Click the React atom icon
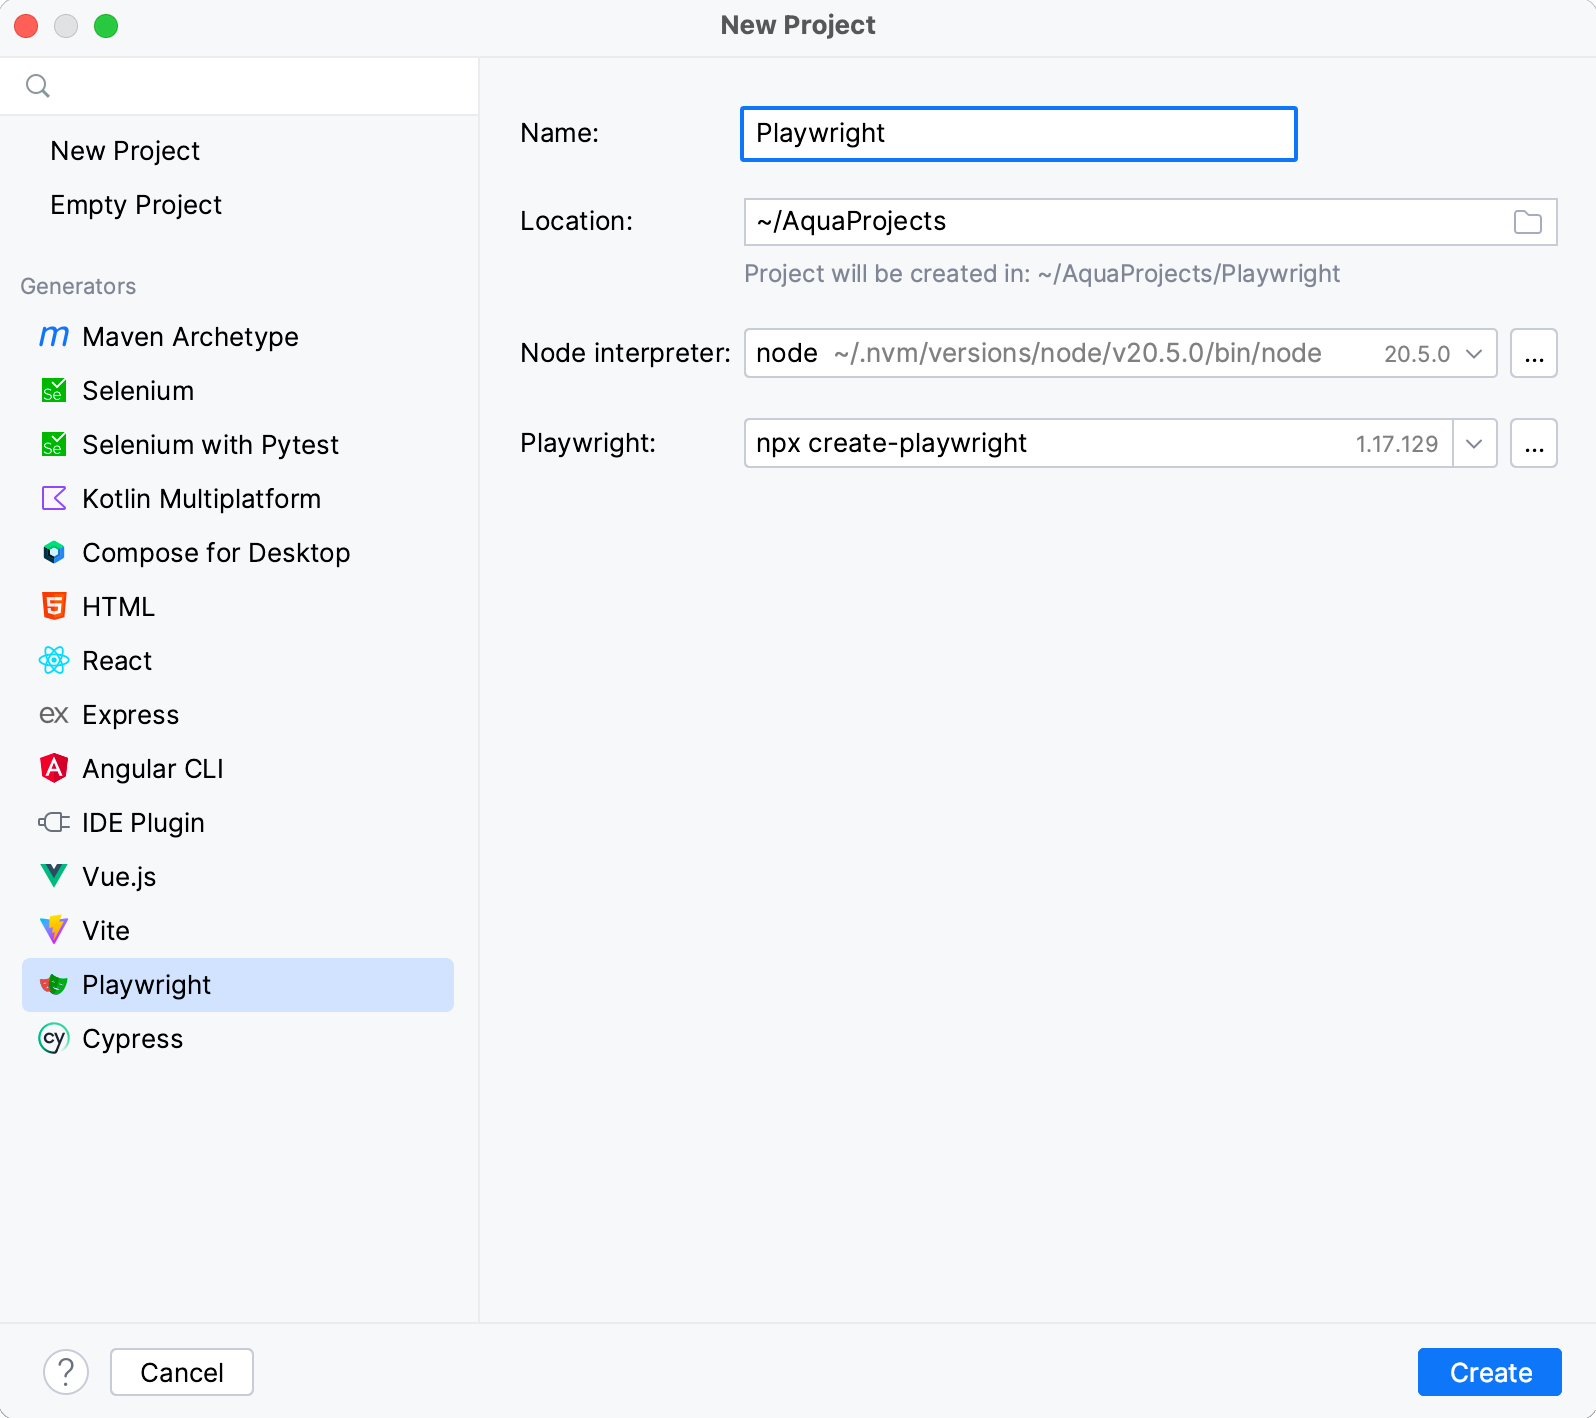The width and height of the screenshot is (1596, 1418). pyautogui.click(x=54, y=661)
